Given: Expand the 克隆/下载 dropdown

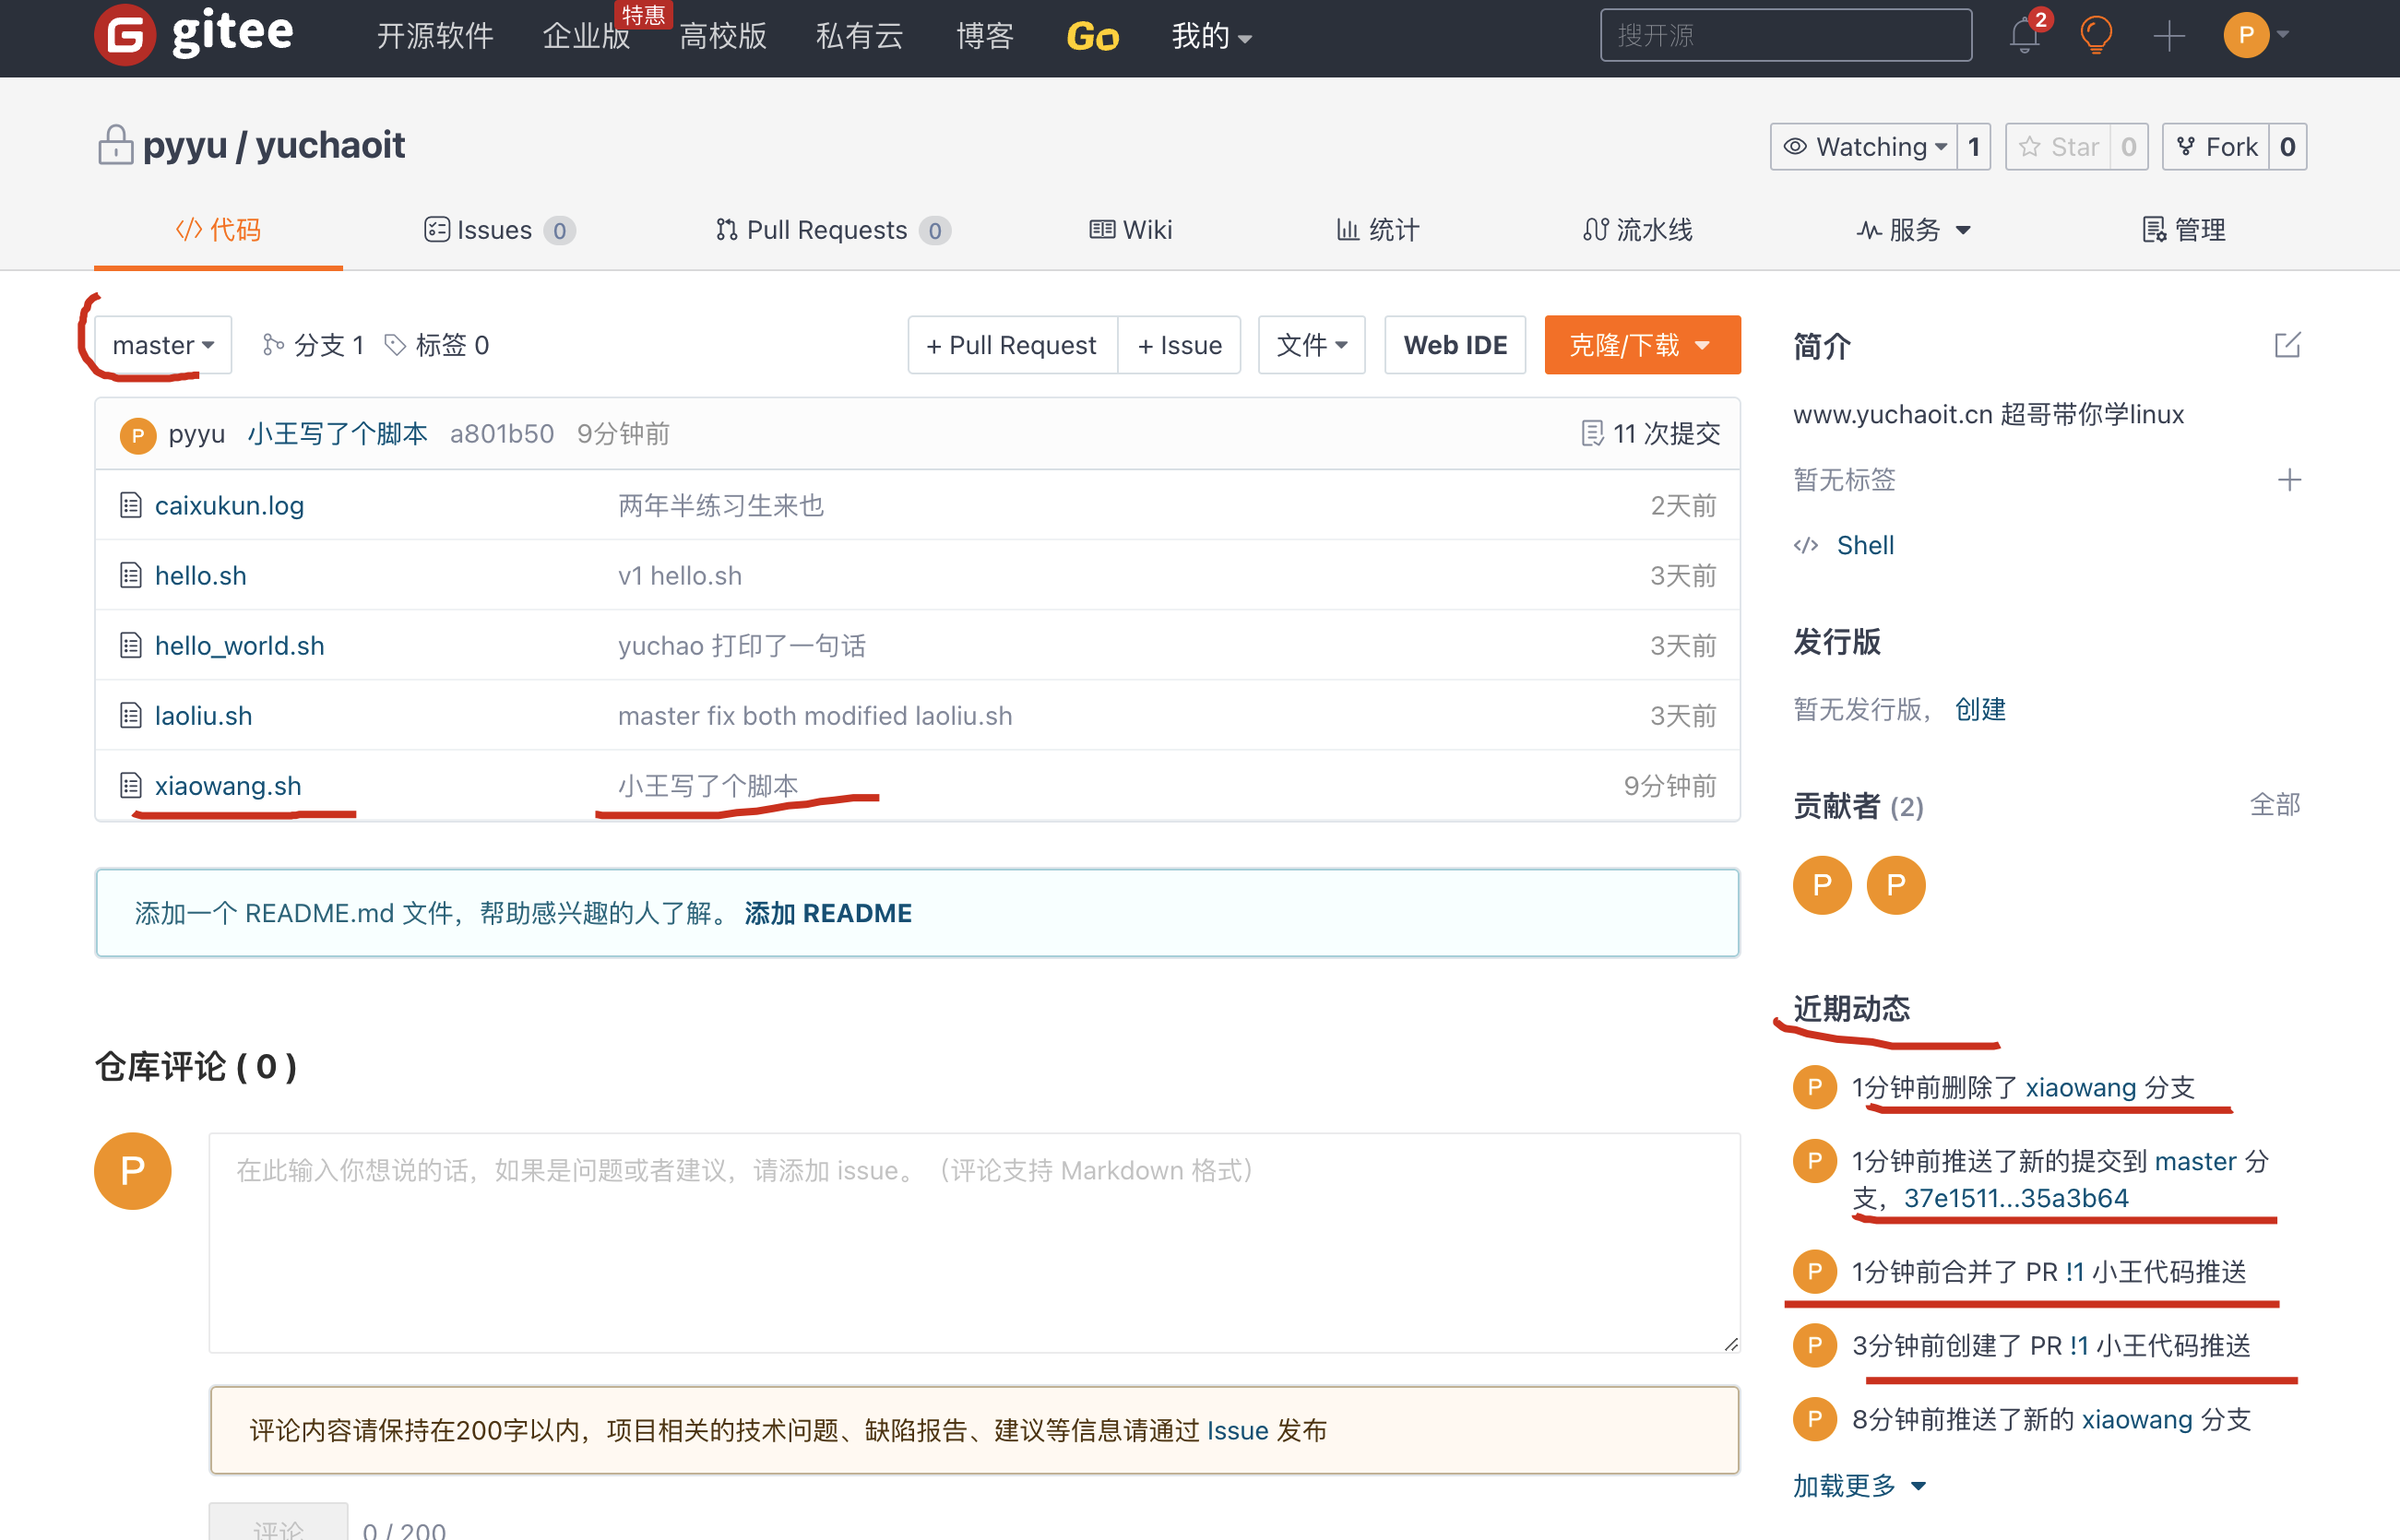Looking at the screenshot, I should [1641, 345].
